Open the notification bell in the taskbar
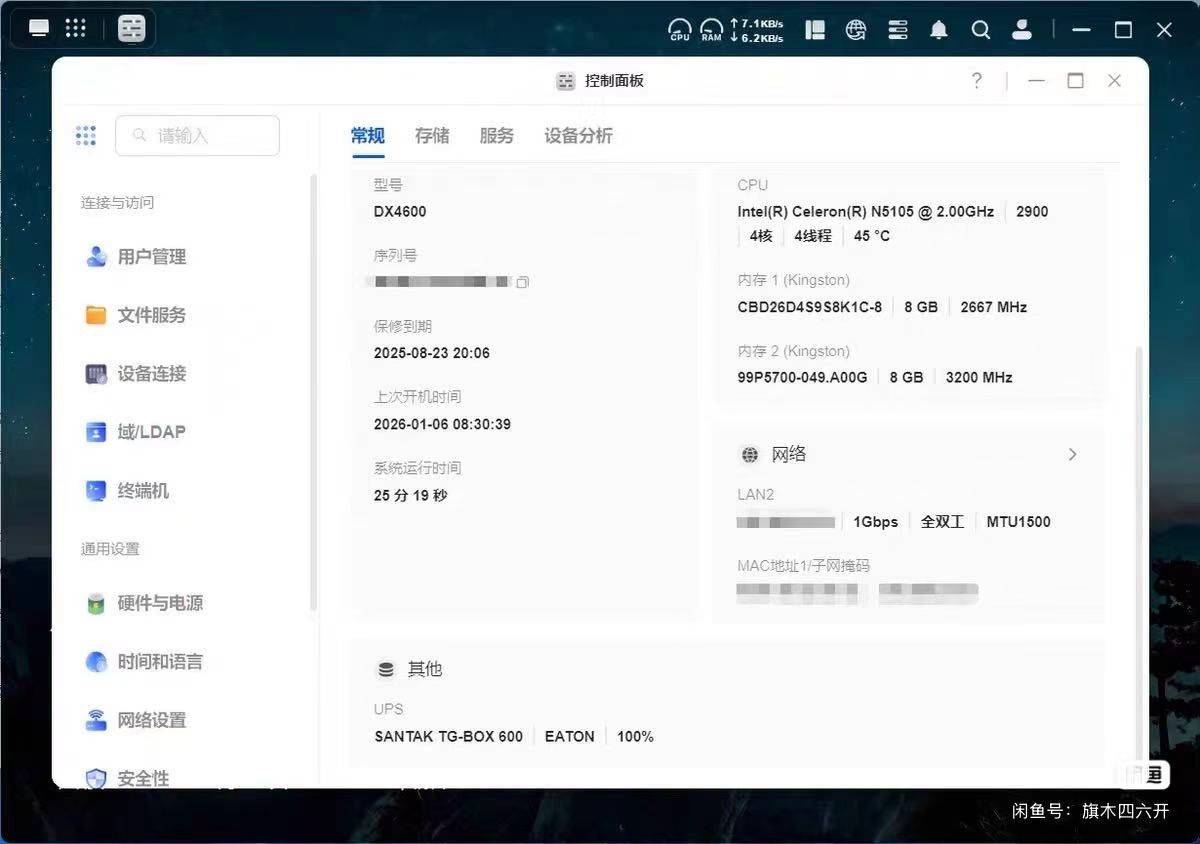This screenshot has width=1200, height=844. click(938, 30)
